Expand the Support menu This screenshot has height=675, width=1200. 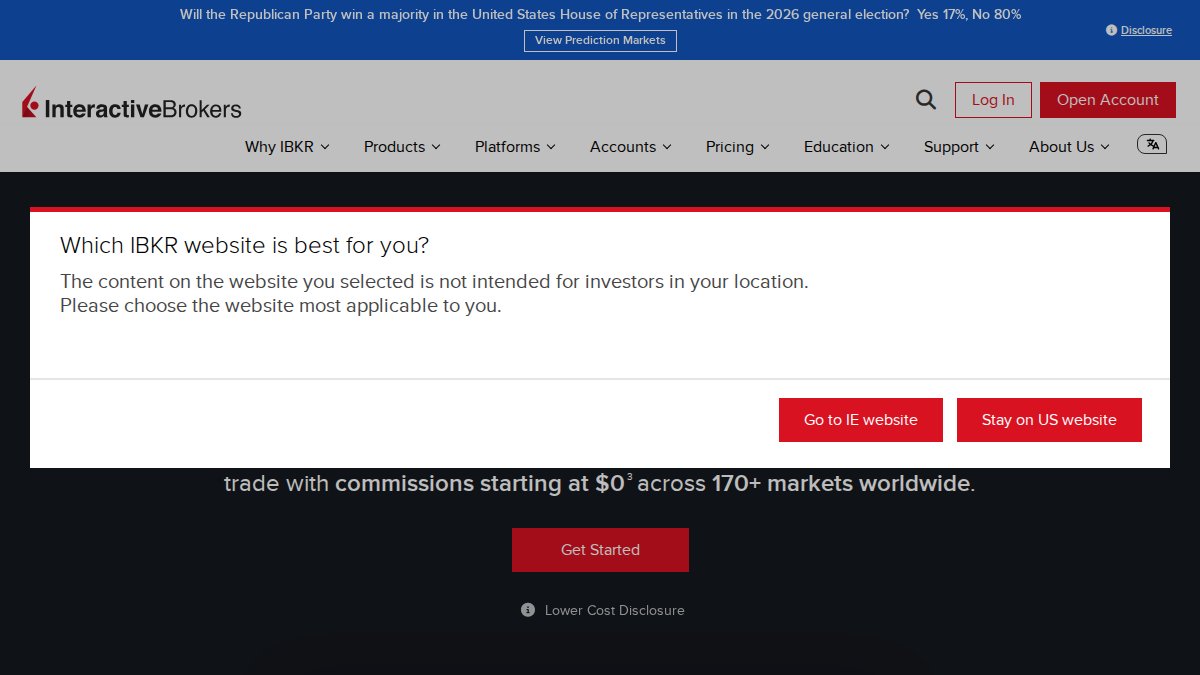click(960, 146)
